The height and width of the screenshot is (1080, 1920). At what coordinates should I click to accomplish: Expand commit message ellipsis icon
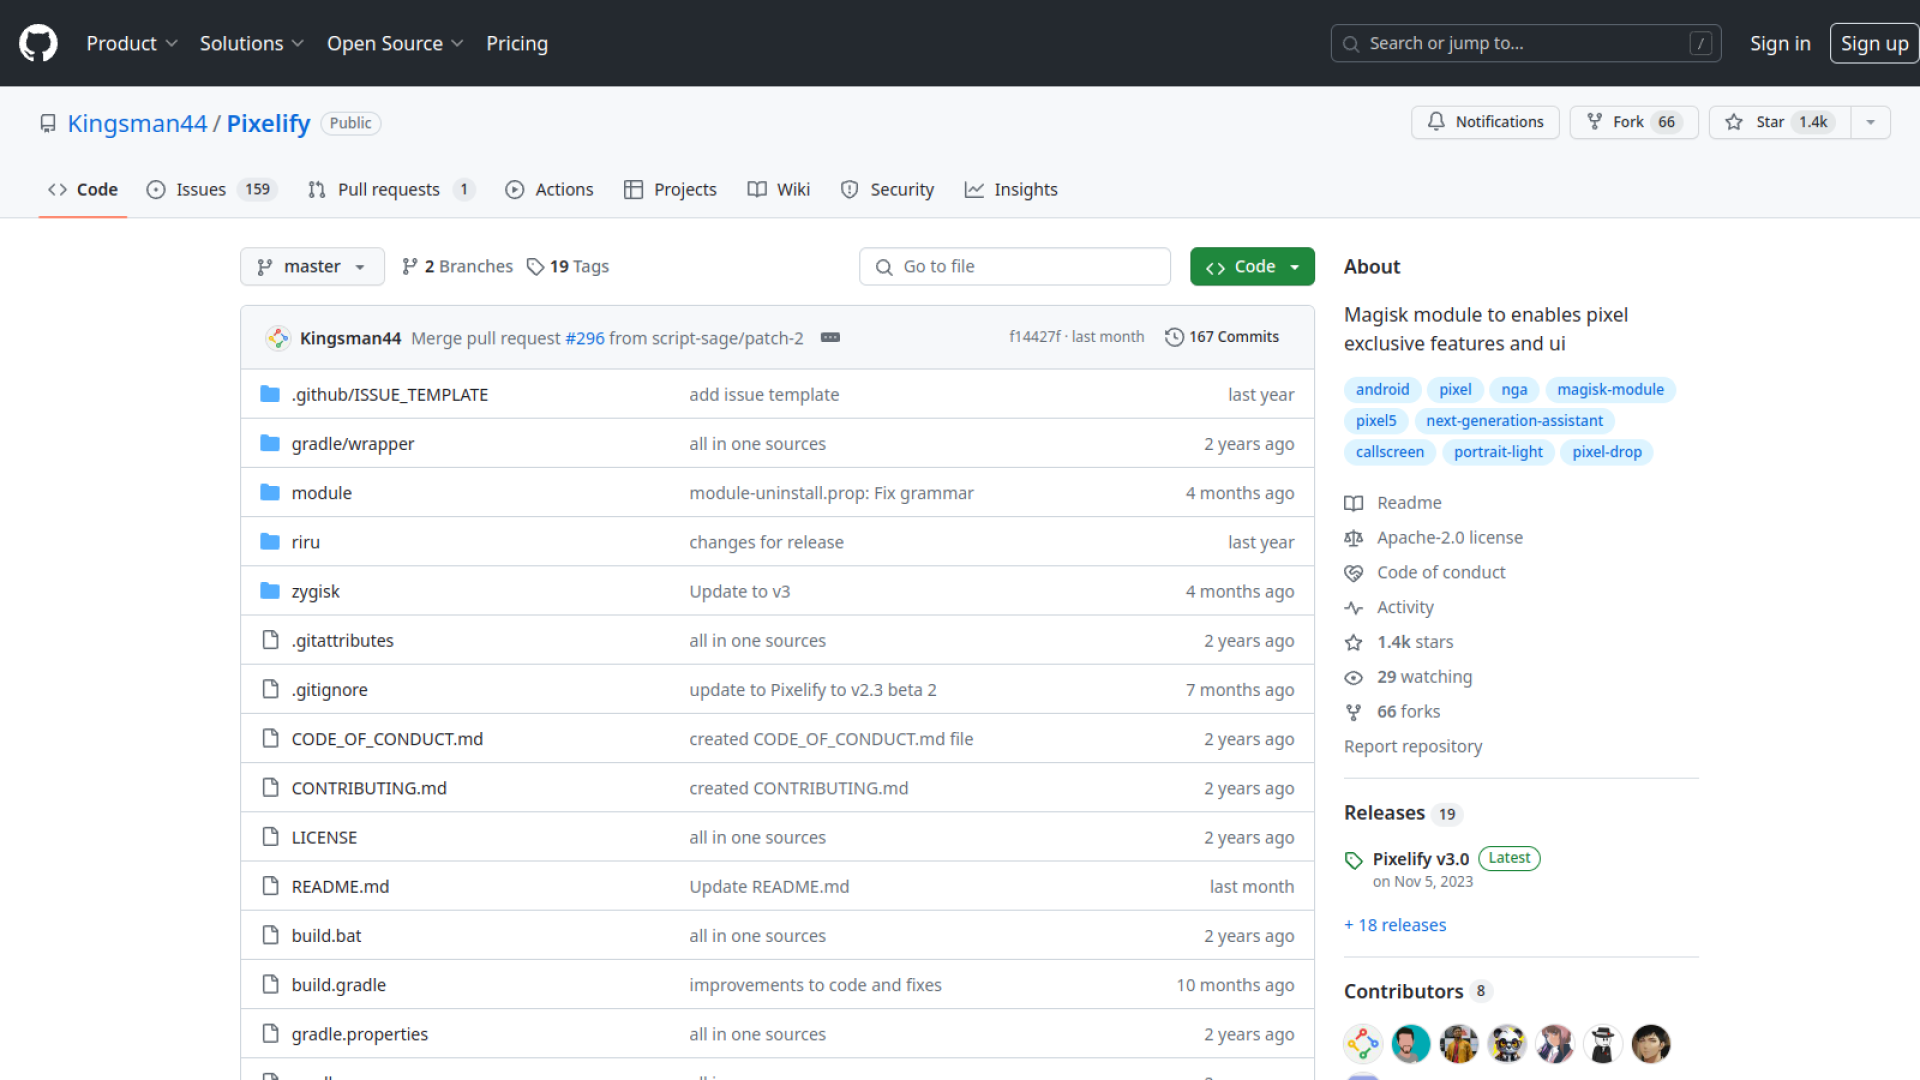pos(830,337)
